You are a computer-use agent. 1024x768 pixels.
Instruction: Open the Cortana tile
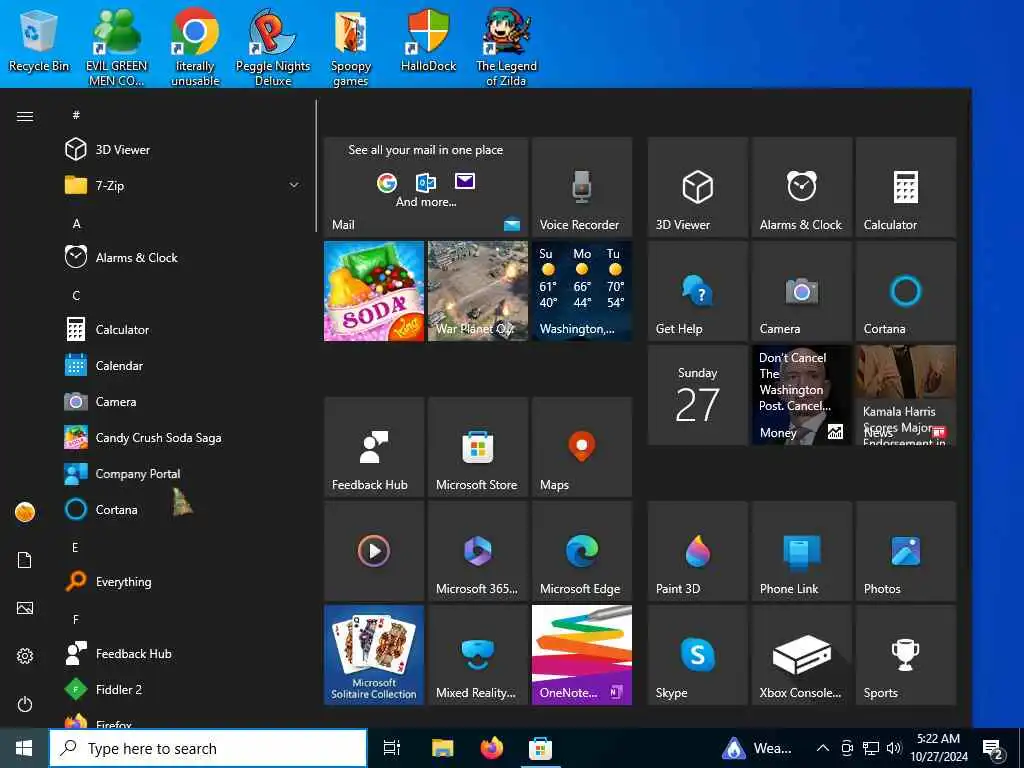pyautogui.click(x=906, y=291)
